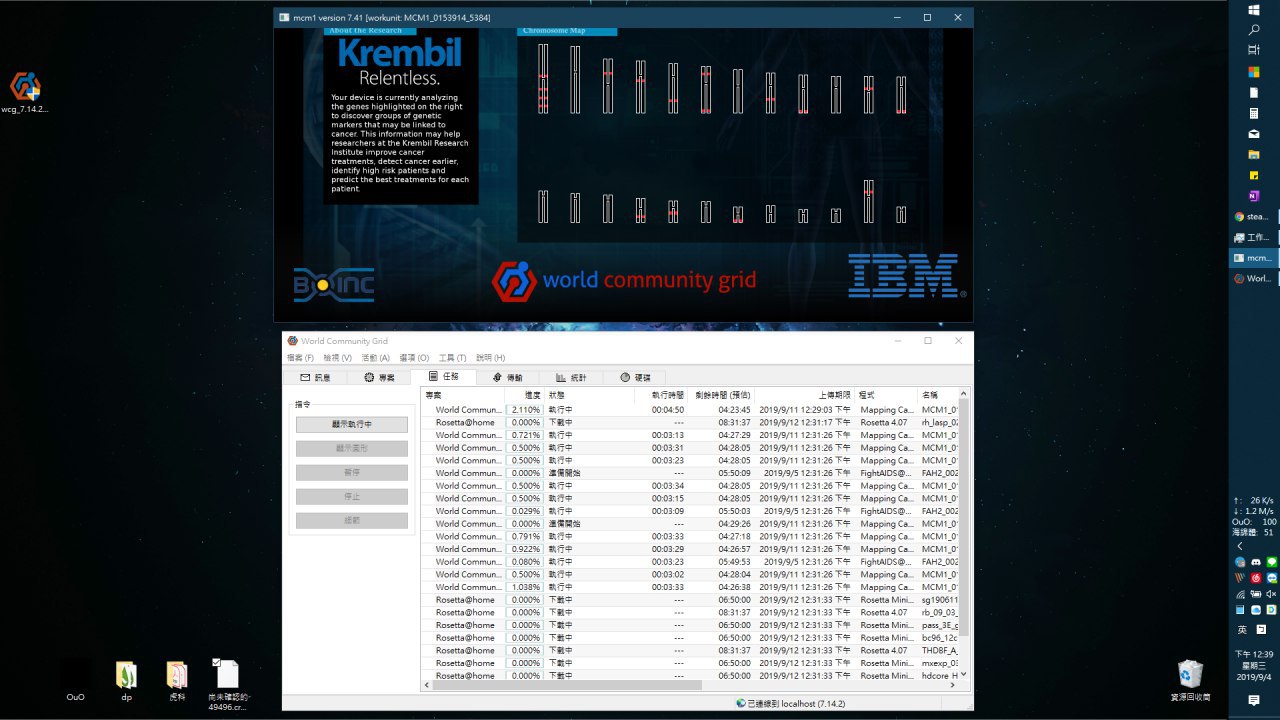Launch Microsoft Store from taskbar
The height and width of the screenshot is (720, 1280).
(1254, 72)
